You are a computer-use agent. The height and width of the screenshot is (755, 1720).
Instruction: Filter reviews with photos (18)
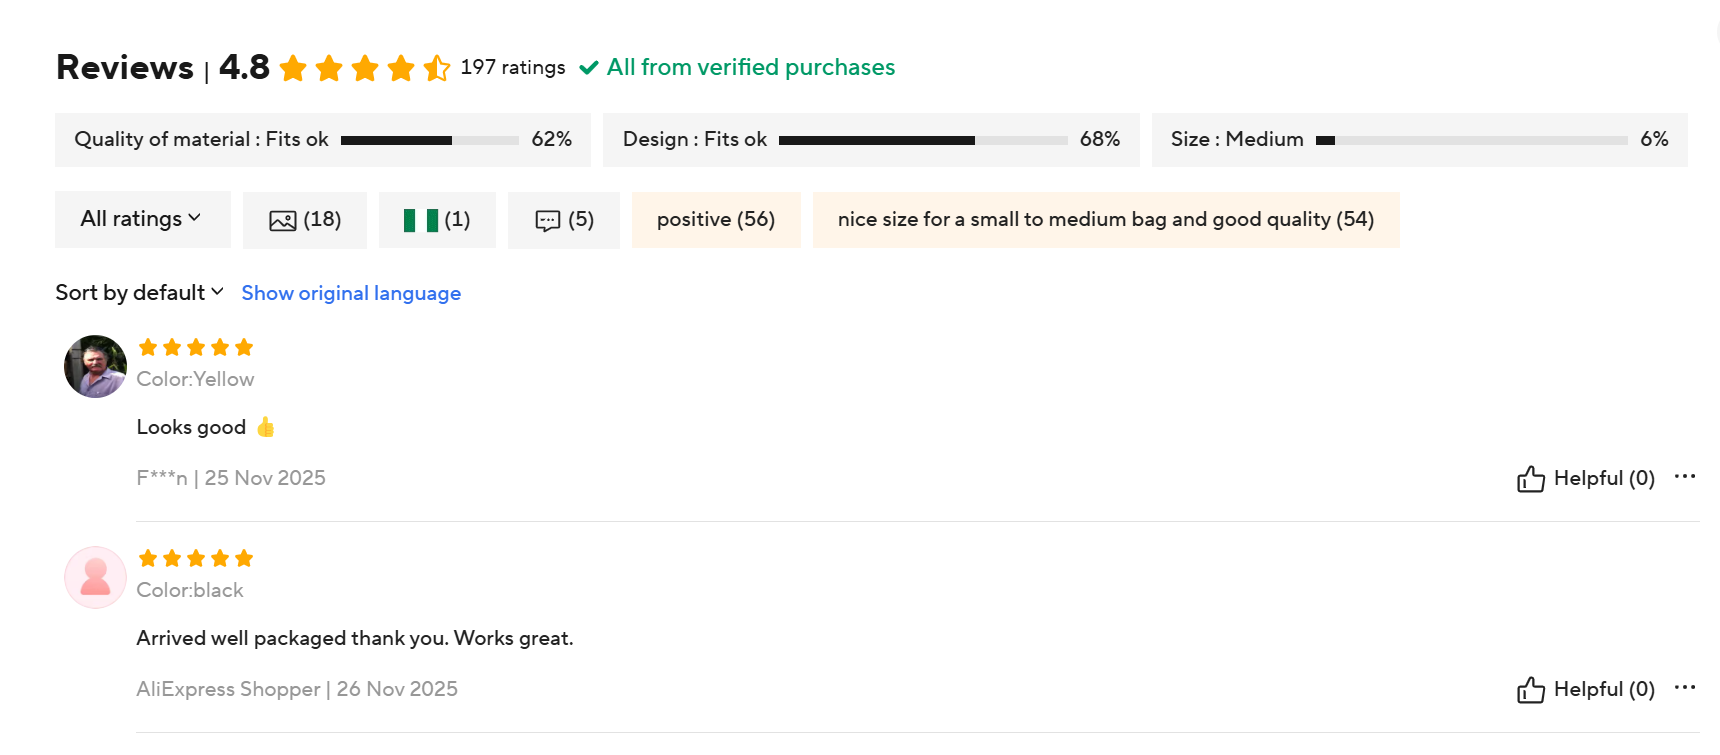point(305,220)
